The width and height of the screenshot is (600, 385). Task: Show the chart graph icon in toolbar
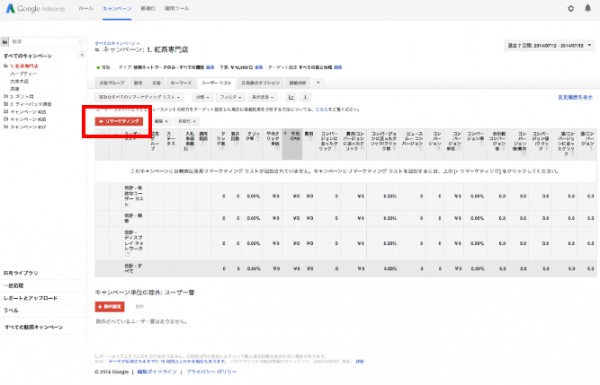pyautogui.click(x=291, y=97)
